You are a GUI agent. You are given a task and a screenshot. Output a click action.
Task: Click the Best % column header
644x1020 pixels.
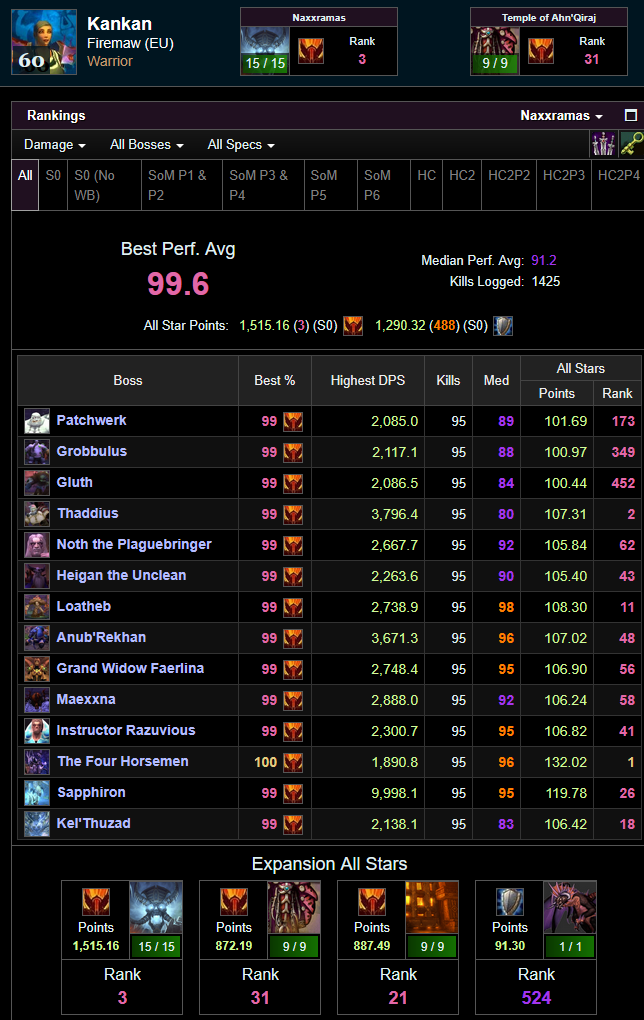pos(275,381)
